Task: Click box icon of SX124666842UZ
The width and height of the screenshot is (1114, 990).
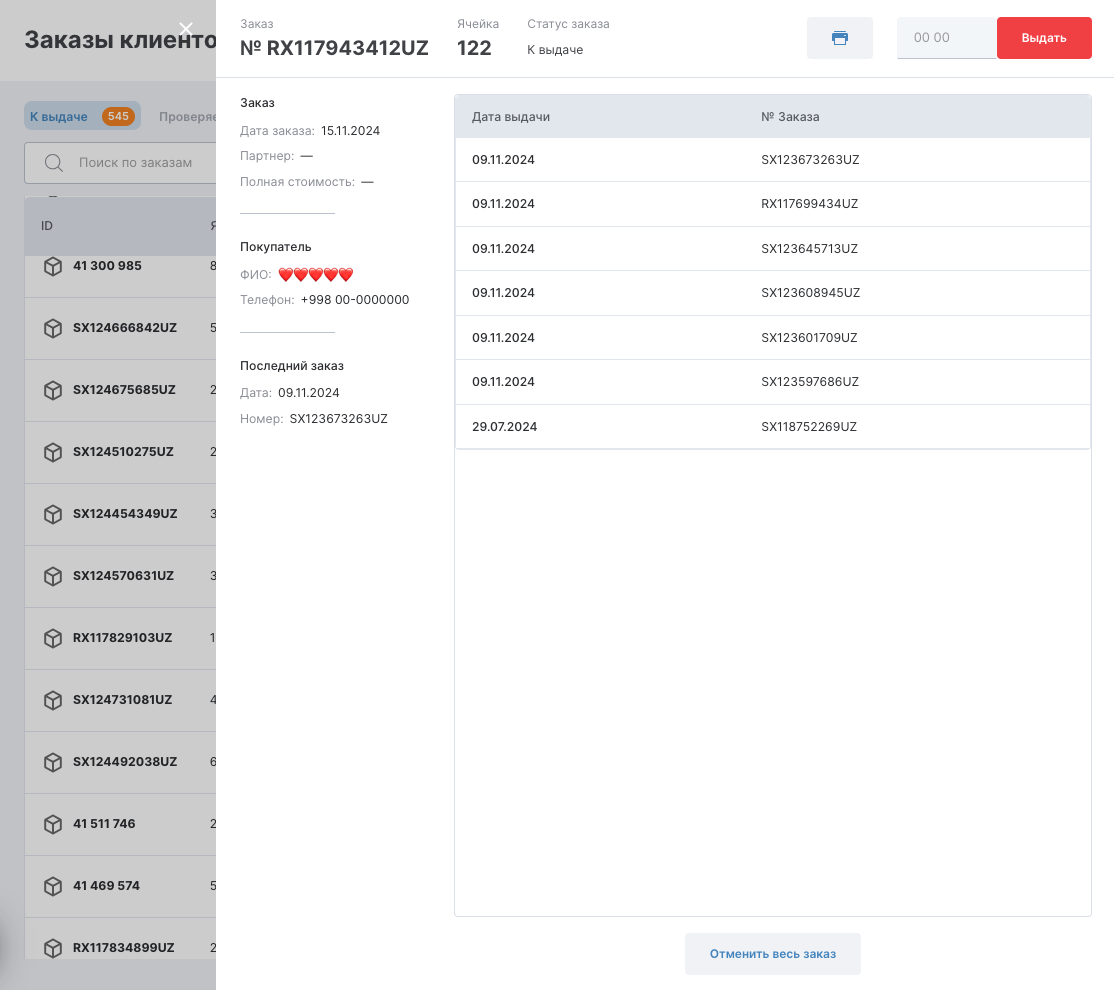Action: tap(53, 328)
